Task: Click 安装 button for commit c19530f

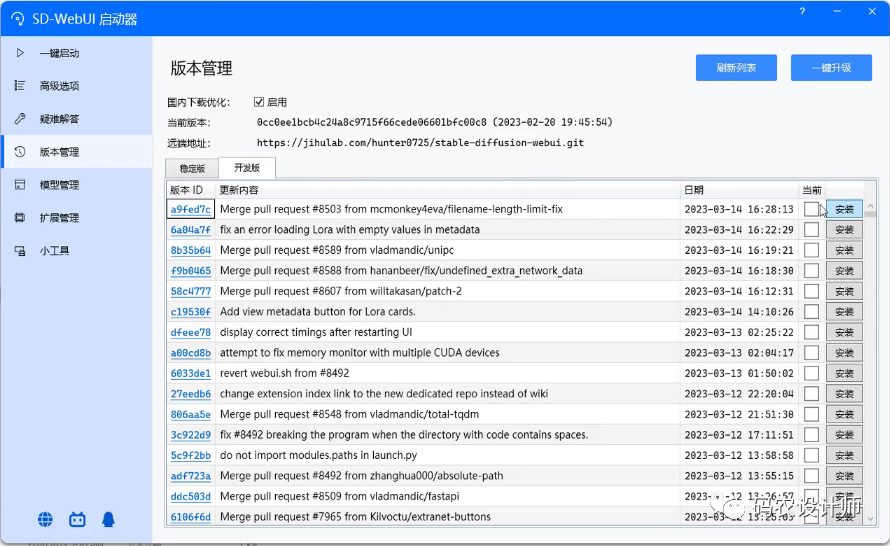Action: tap(844, 312)
